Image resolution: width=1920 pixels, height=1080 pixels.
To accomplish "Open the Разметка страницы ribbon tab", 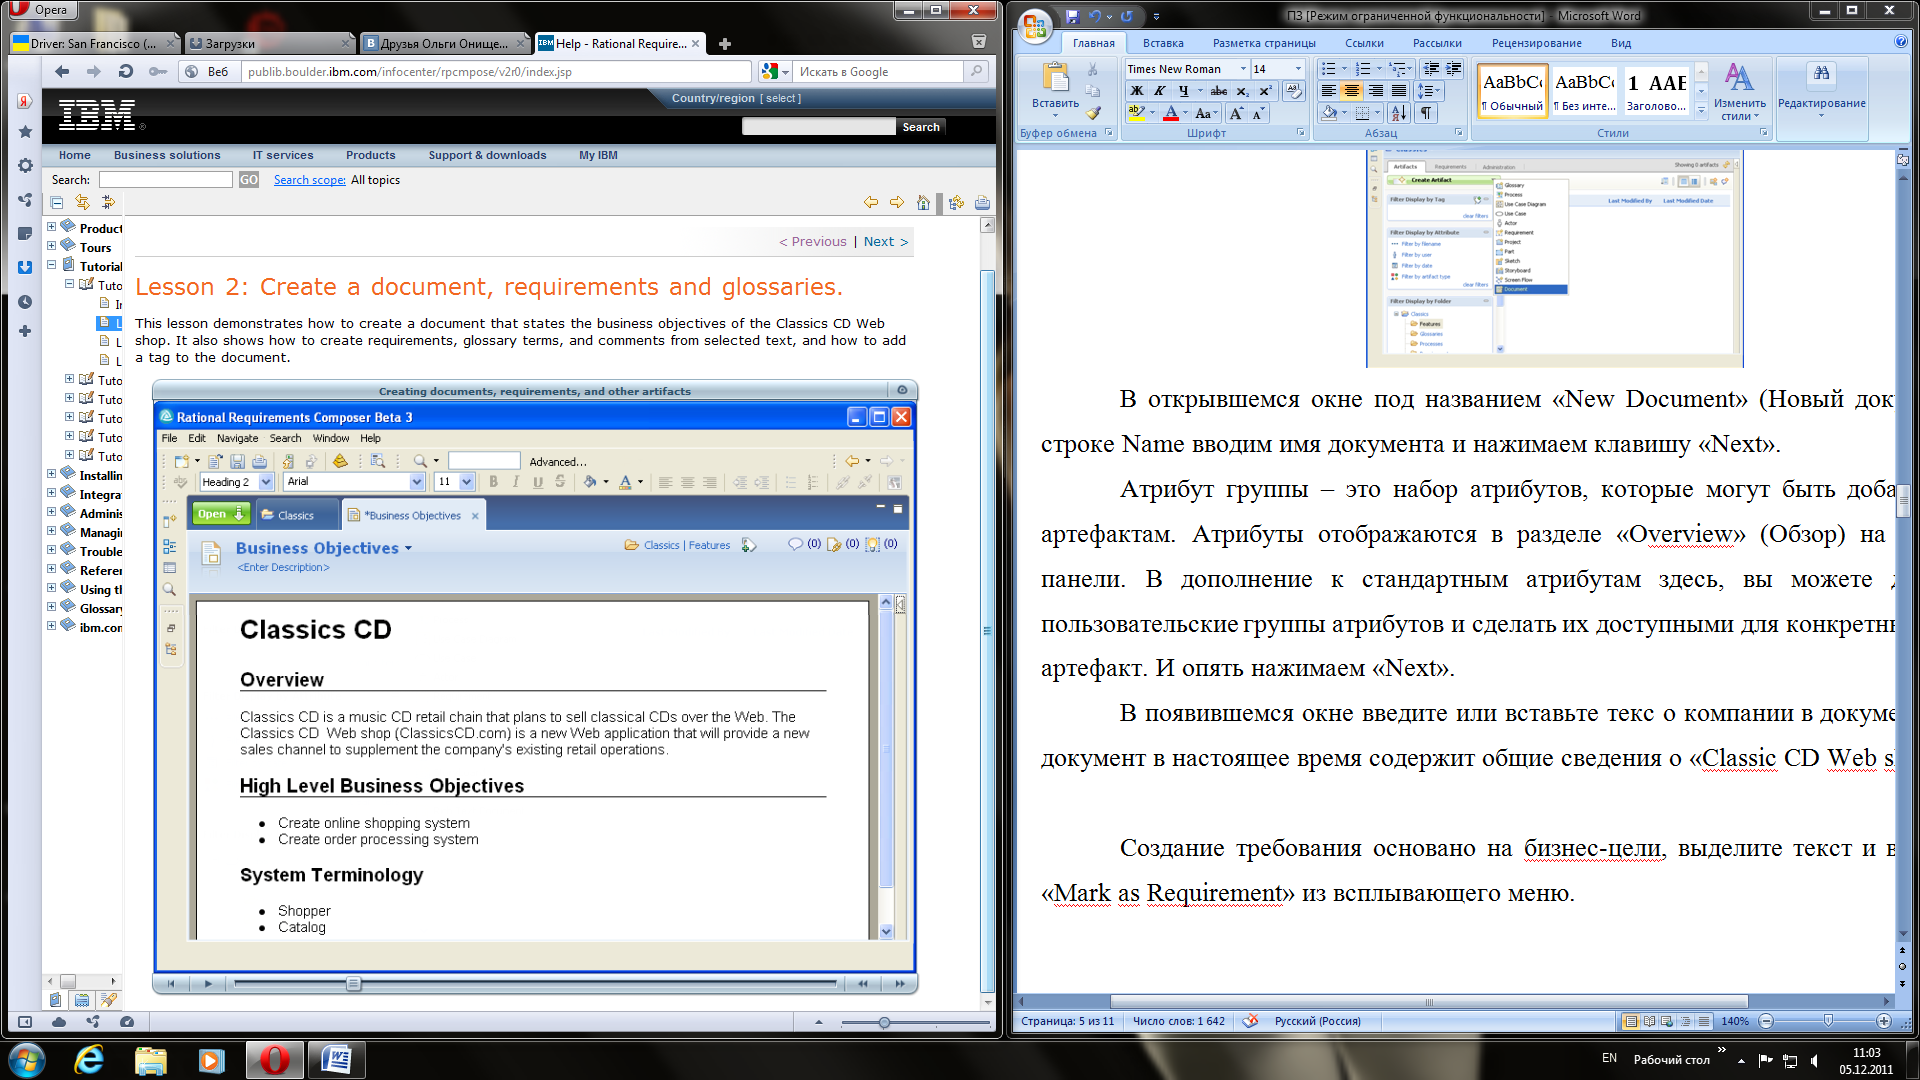I will pyautogui.click(x=1264, y=43).
